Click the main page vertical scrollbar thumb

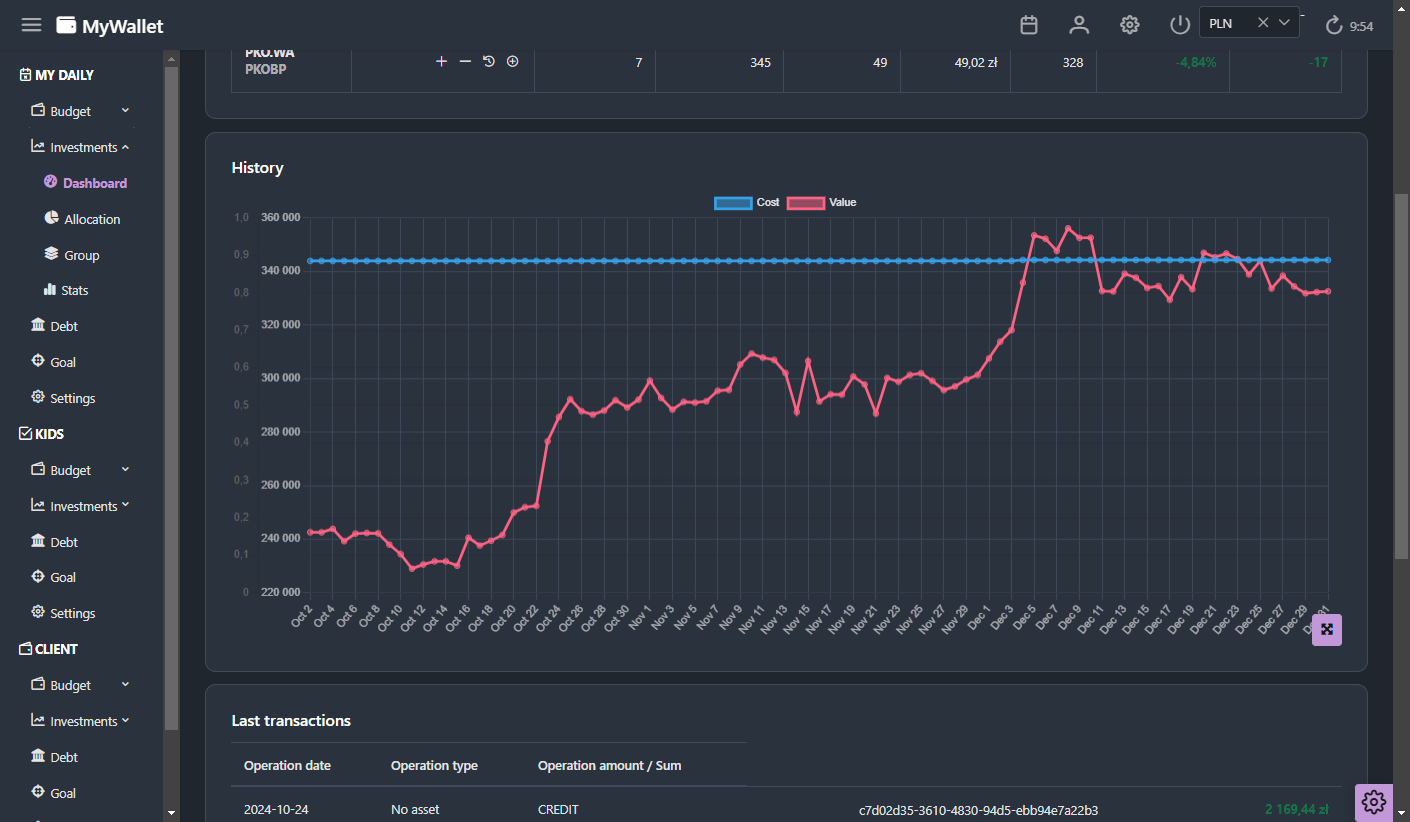[1401, 375]
